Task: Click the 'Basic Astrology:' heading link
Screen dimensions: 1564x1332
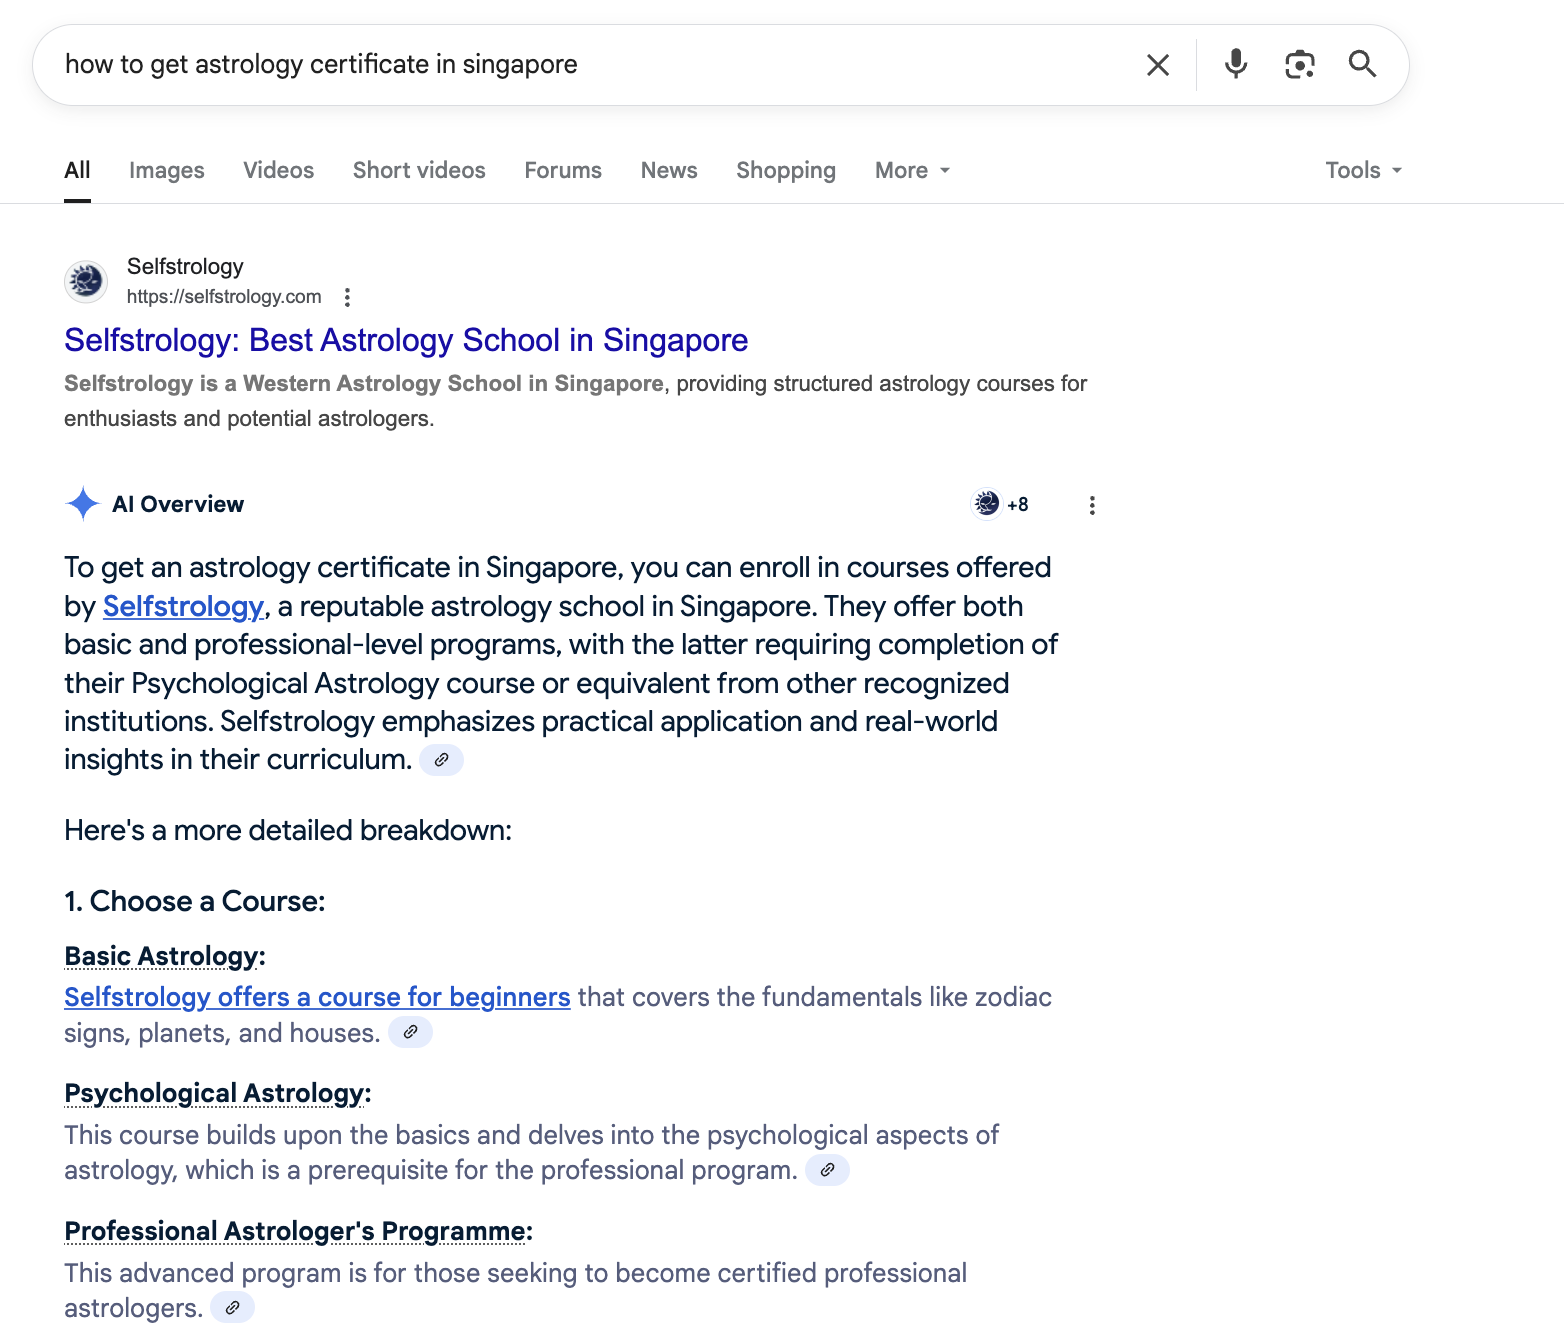Action: tap(165, 957)
